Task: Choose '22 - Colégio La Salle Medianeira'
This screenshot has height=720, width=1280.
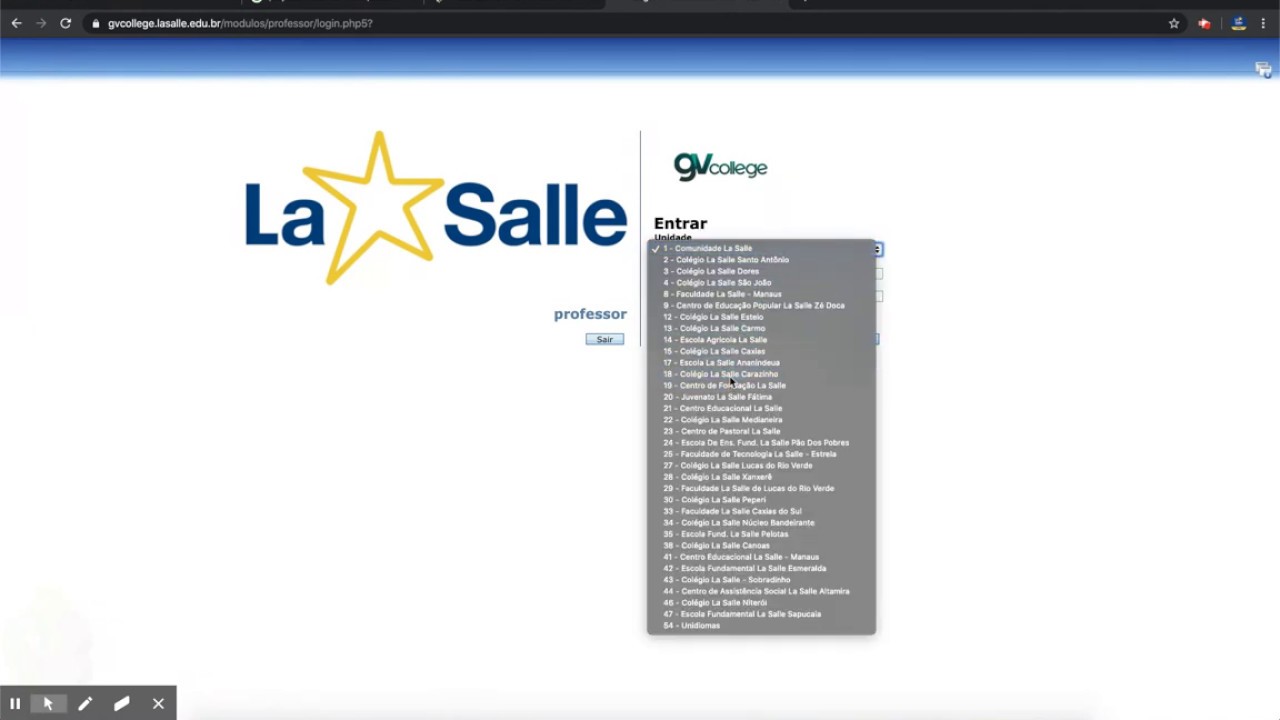Action: [x=761, y=420]
